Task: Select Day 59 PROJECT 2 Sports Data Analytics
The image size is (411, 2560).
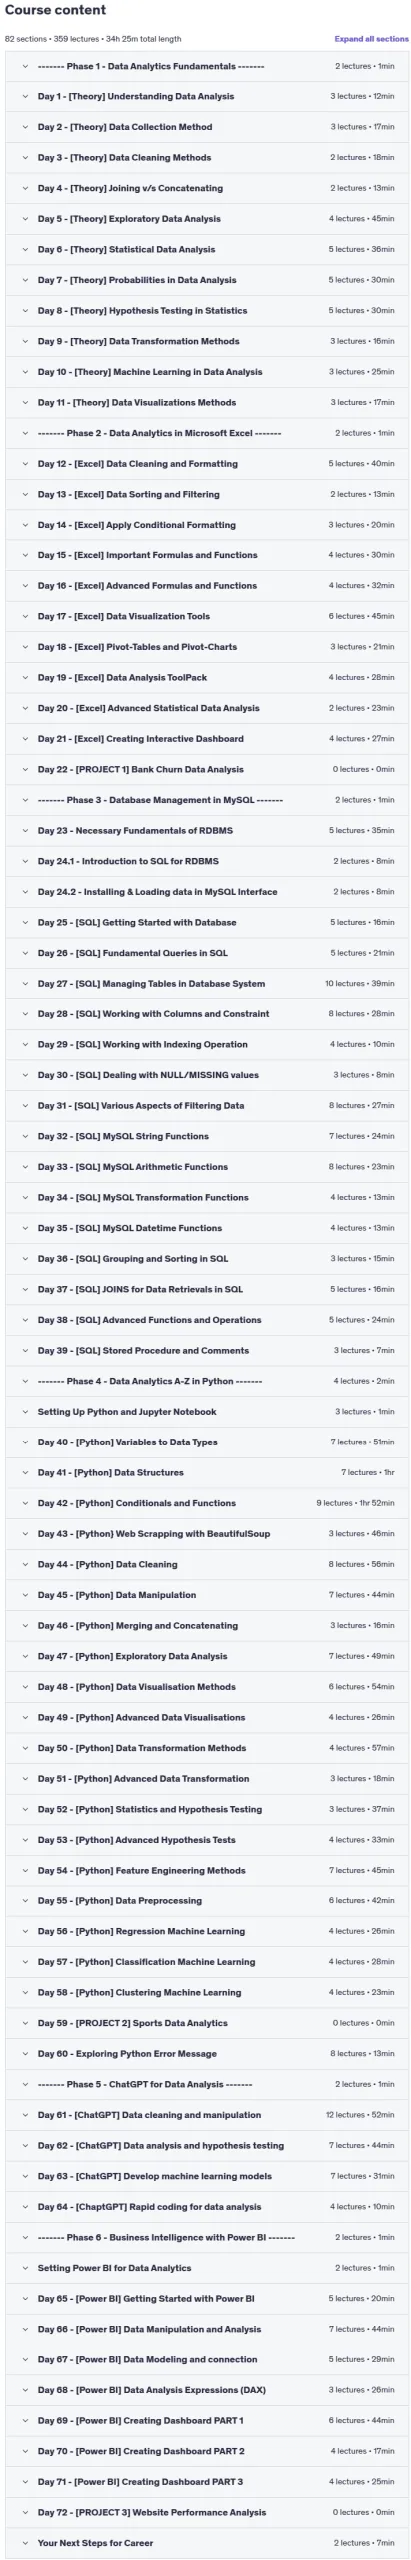Action: pos(206,2023)
